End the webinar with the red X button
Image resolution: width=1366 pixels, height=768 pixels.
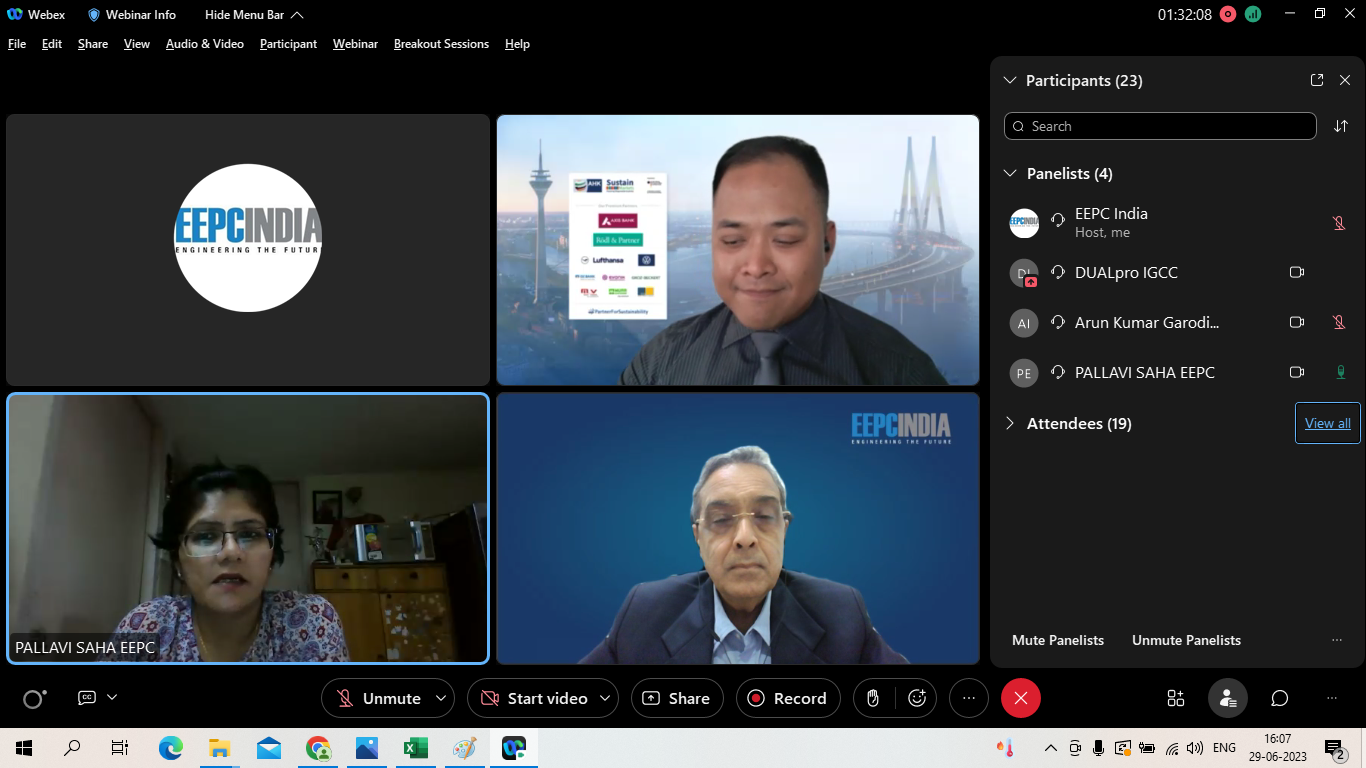(1021, 698)
